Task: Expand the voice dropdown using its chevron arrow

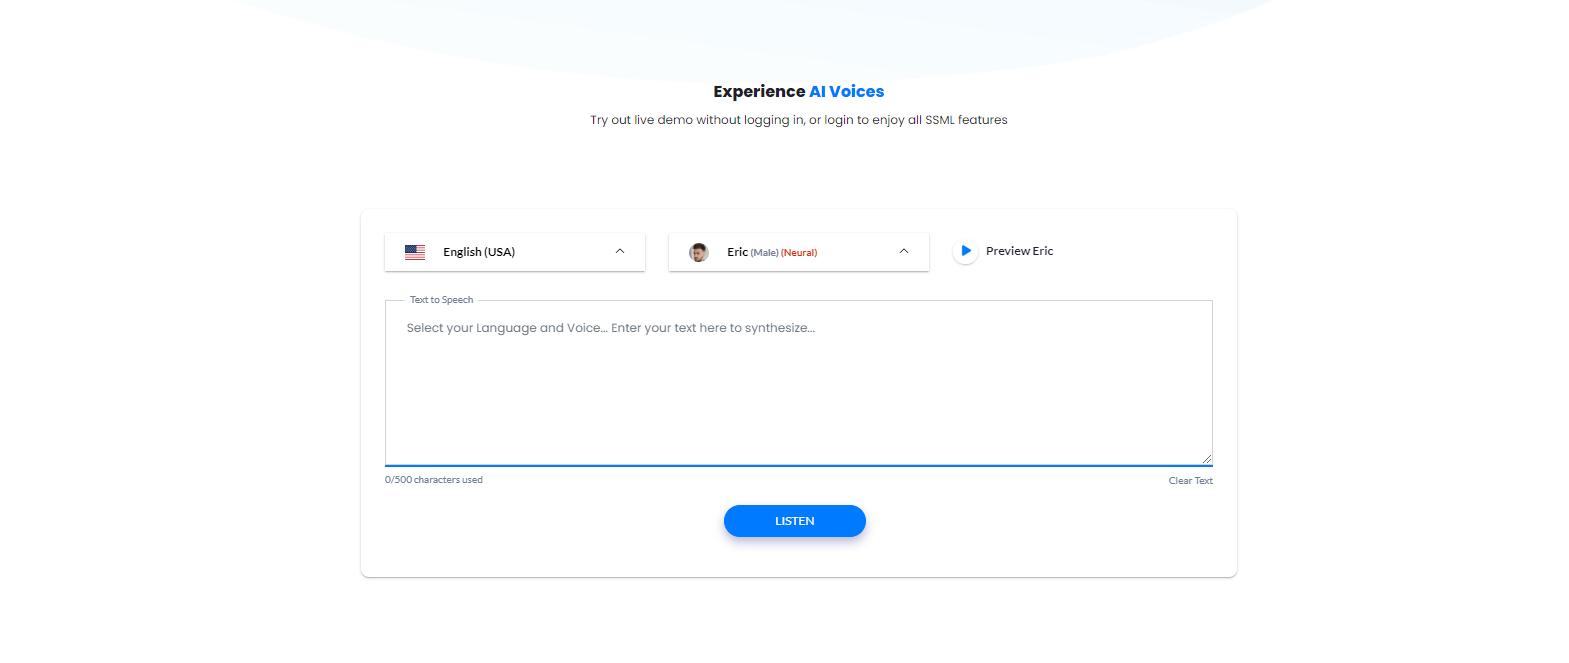Action: pyautogui.click(x=904, y=251)
